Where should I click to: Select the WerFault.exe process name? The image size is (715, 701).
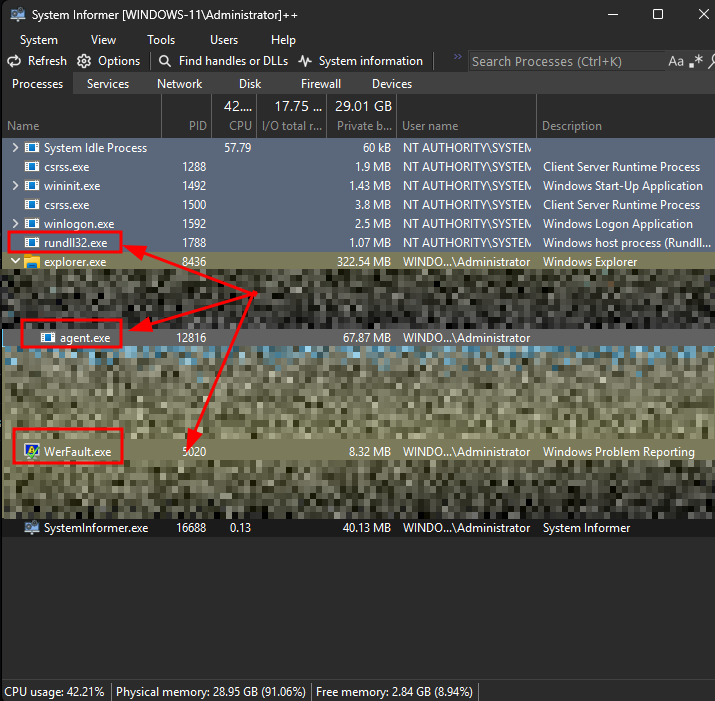[78, 452]
